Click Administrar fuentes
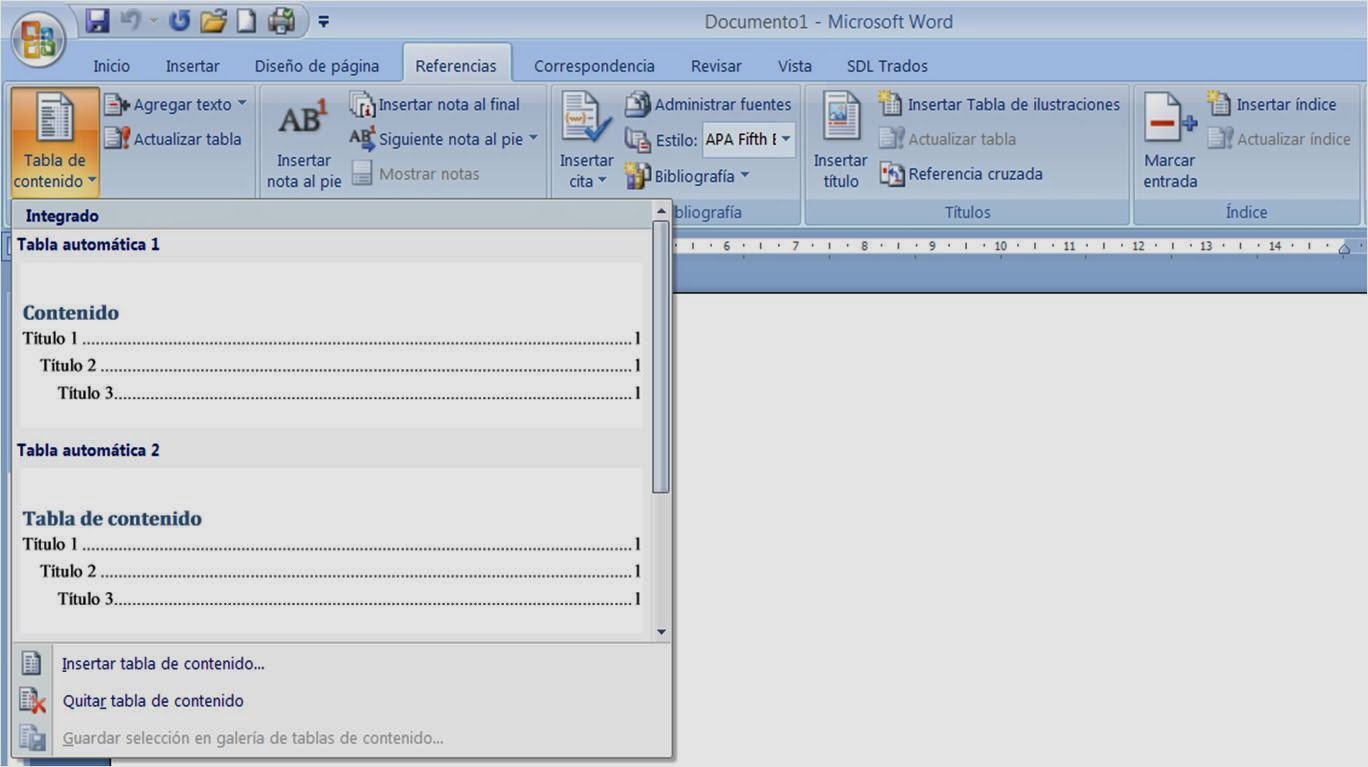The width and height of the screenshot is (1368, 767). (708, 104)
